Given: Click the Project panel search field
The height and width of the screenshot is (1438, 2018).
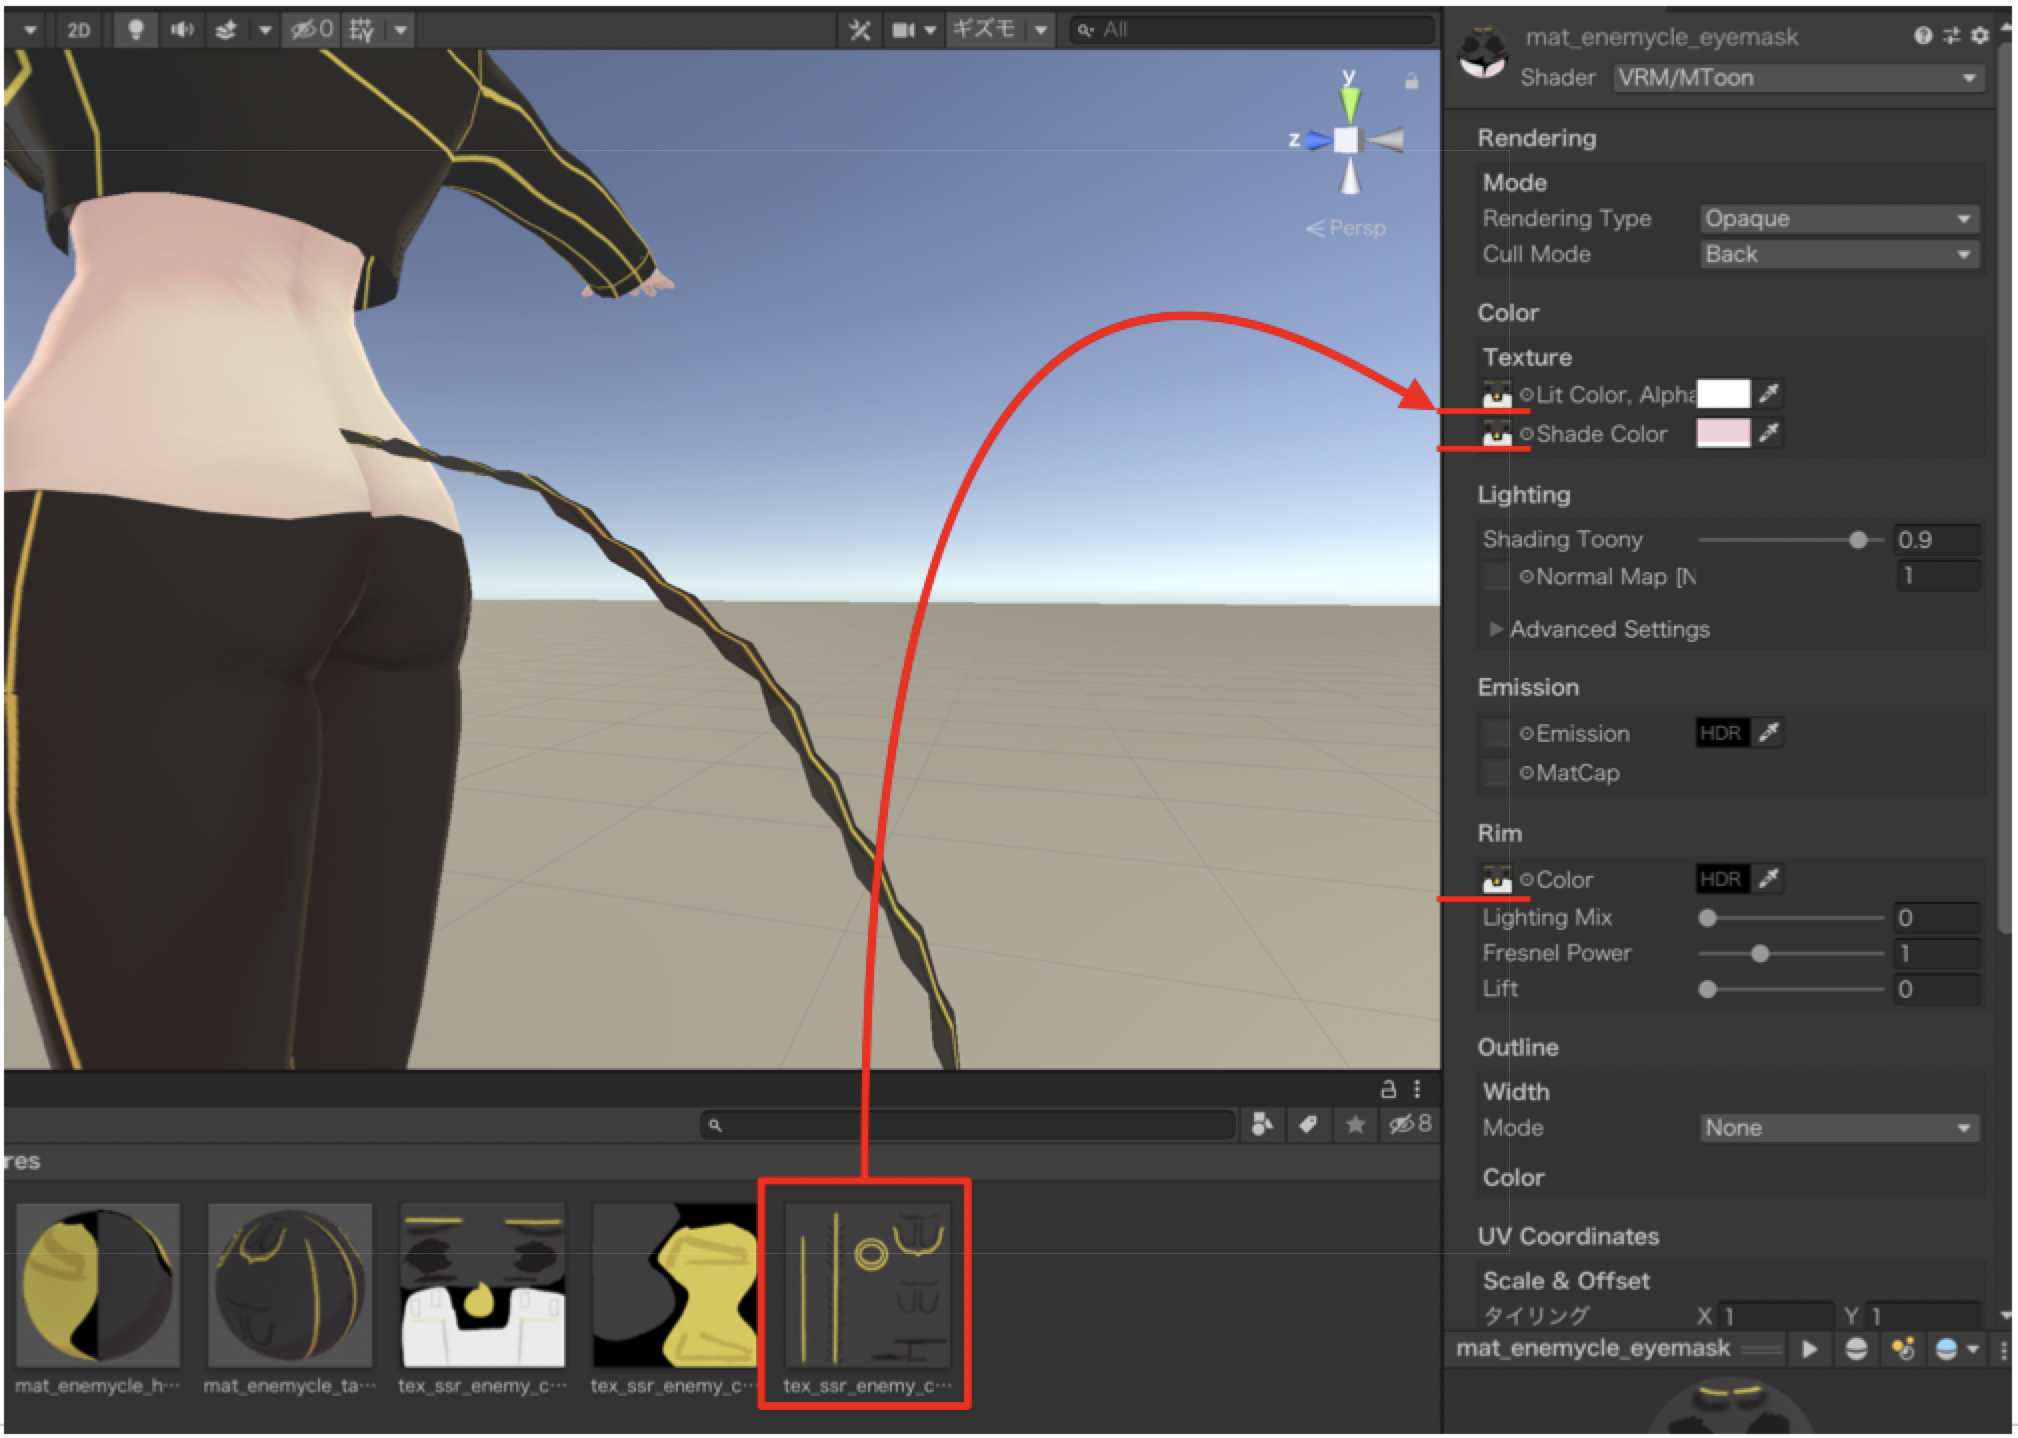Looking at the screenshot, I should pos(968,1125).
